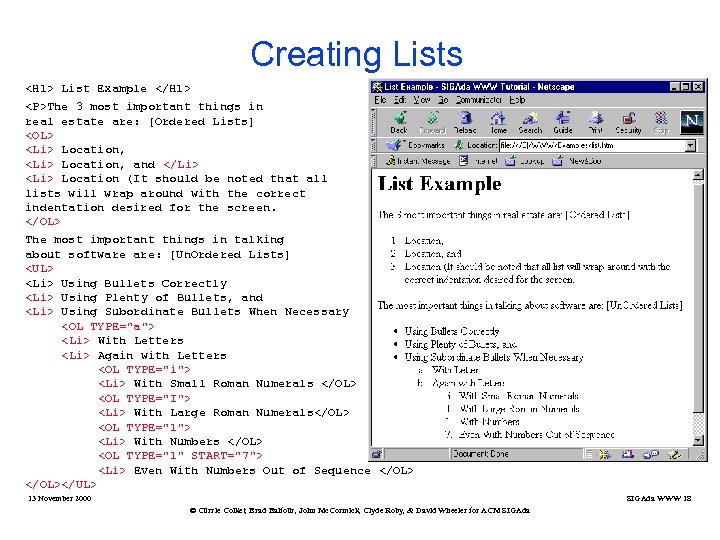Click the '<UL>' tag in the code
The image size is (720, 540).
(39, 269)
